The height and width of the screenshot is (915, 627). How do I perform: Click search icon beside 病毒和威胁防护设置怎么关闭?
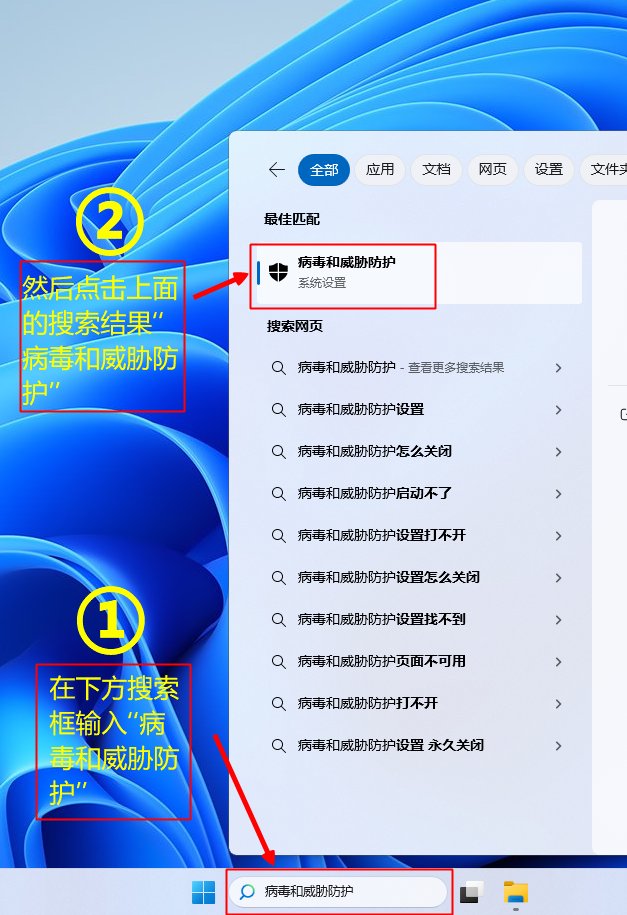tap(278, 578)
